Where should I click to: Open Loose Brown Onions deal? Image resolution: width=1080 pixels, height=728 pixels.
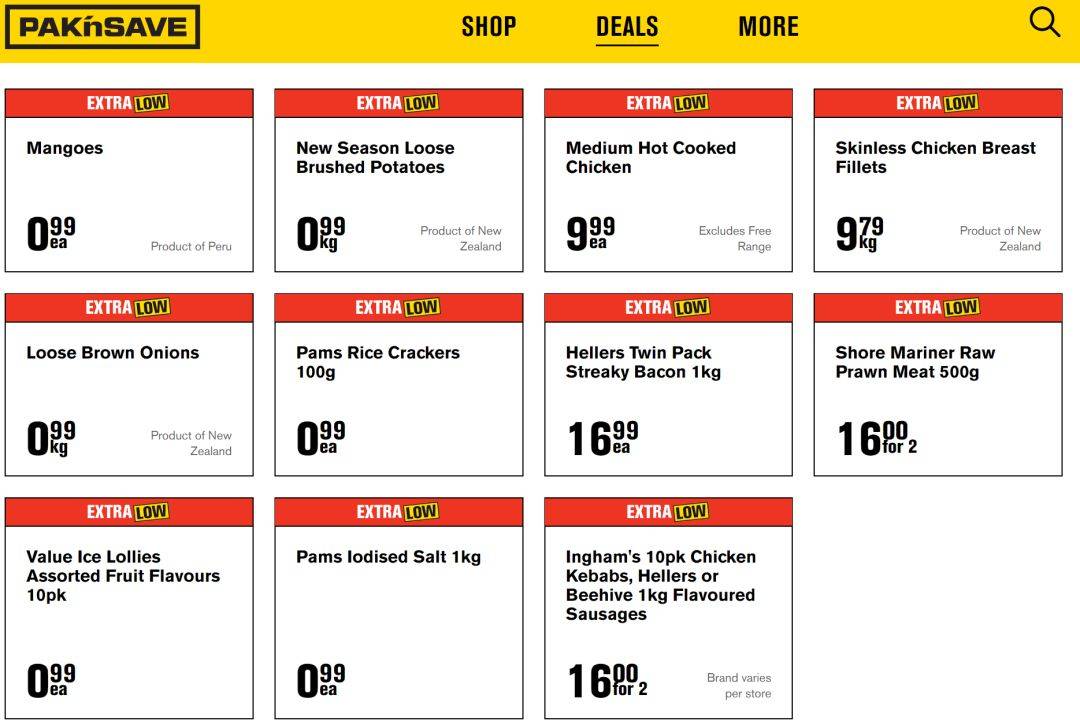click(x=129, y=384)
